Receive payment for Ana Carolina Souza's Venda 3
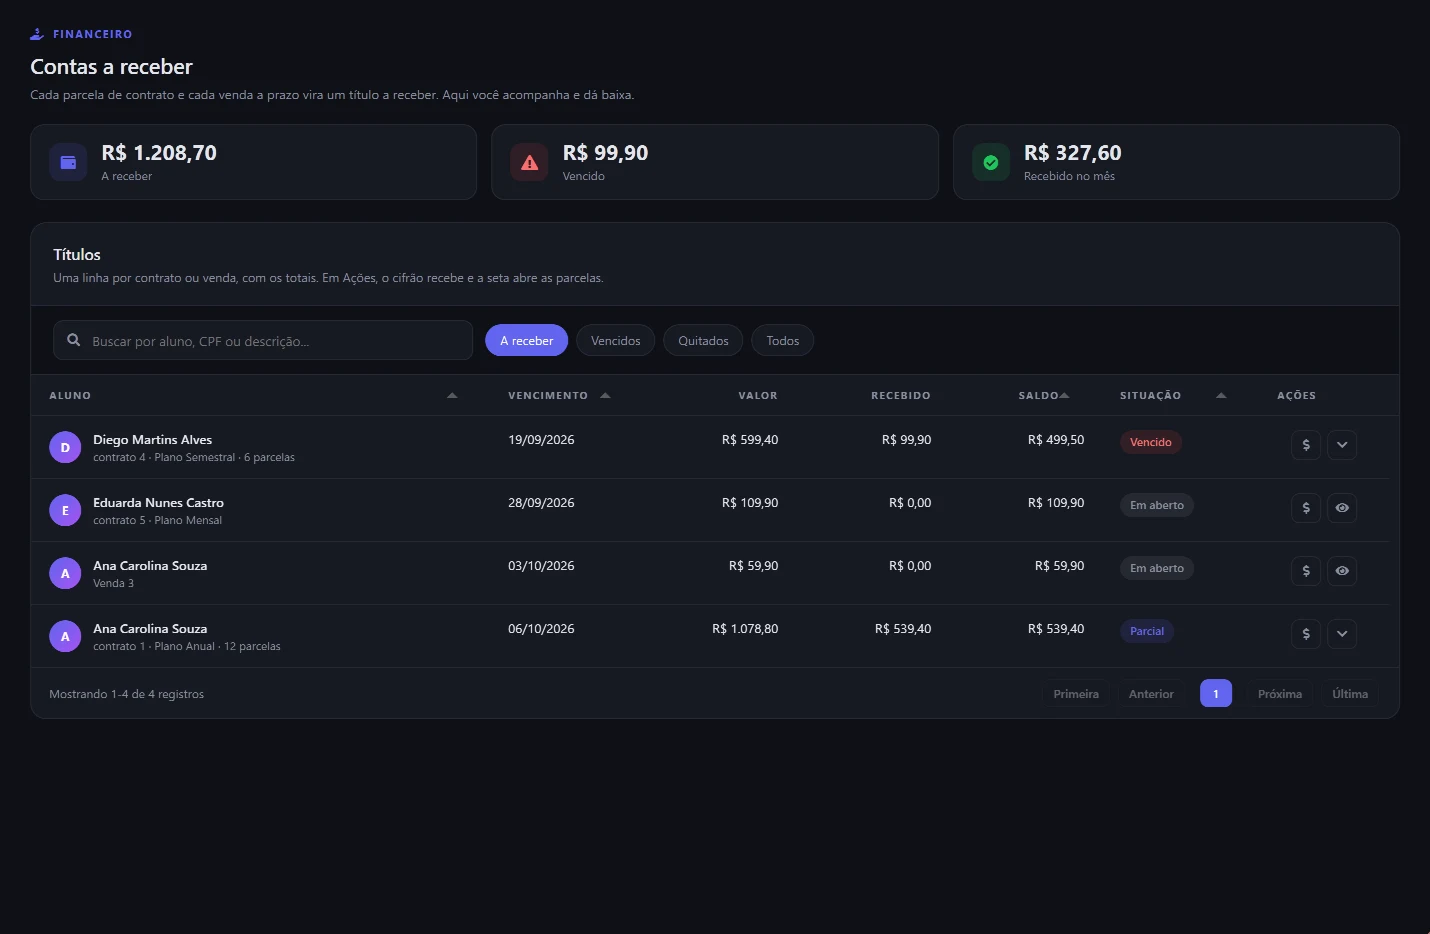 point(1306,571)
